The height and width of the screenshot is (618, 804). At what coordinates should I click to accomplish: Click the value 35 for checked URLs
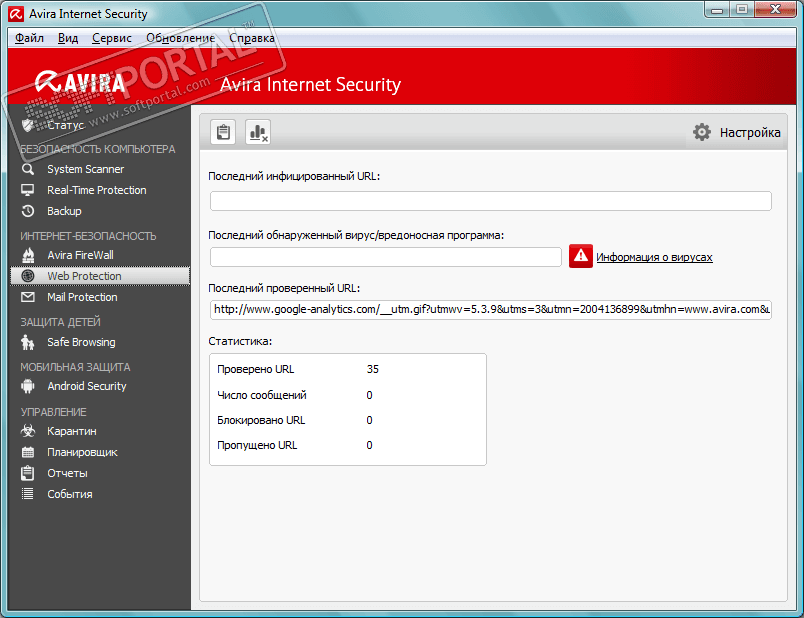pos(373,369)
